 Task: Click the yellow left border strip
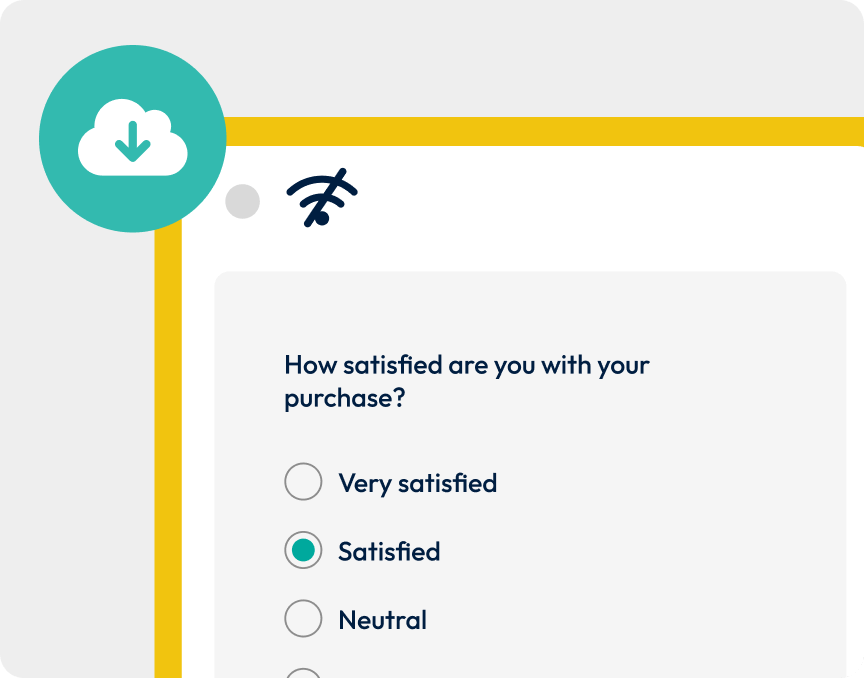[x=168, y=450]
